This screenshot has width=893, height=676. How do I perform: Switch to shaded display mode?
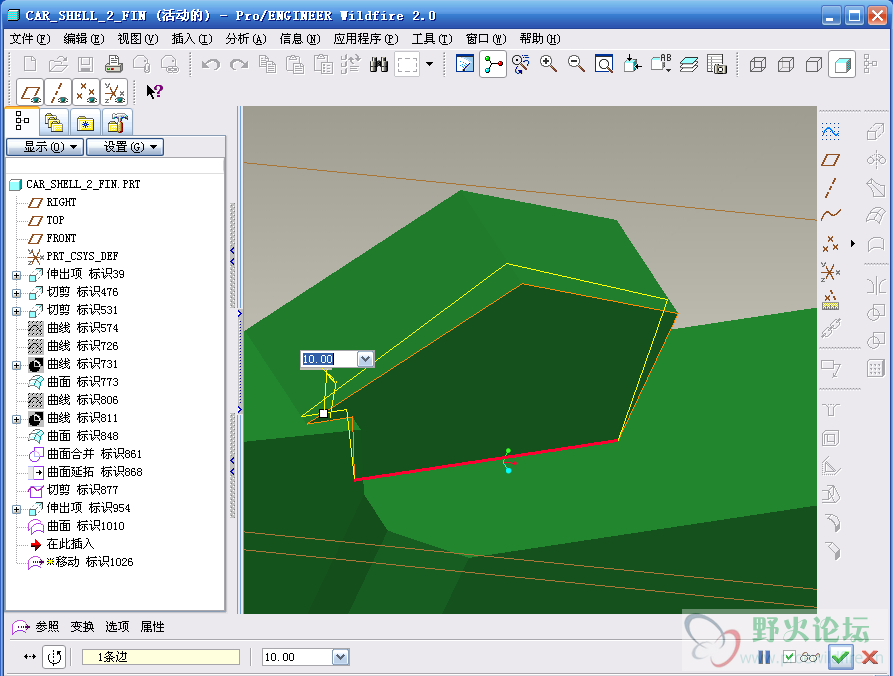pos(842,64)
